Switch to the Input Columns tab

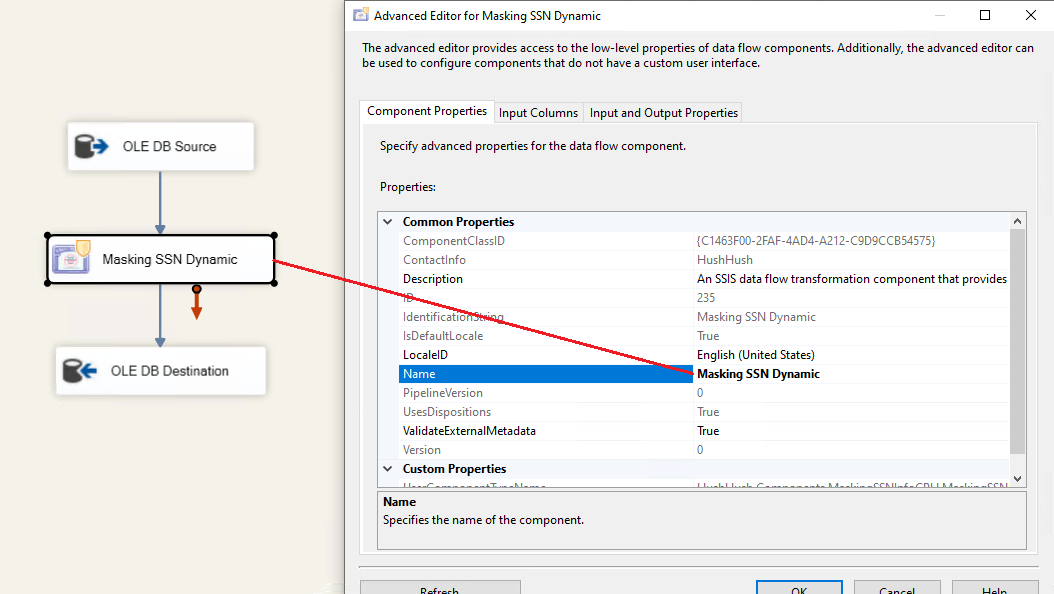pos(538,113)
